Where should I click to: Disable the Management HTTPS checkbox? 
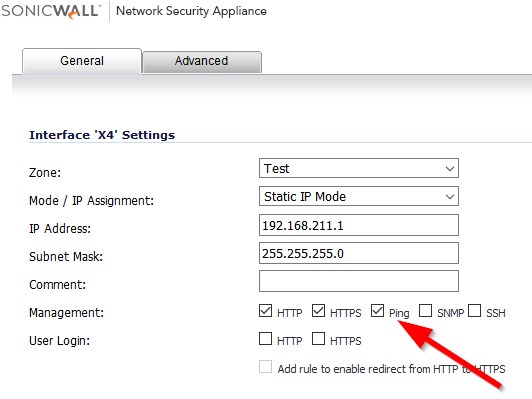(318, 310)
